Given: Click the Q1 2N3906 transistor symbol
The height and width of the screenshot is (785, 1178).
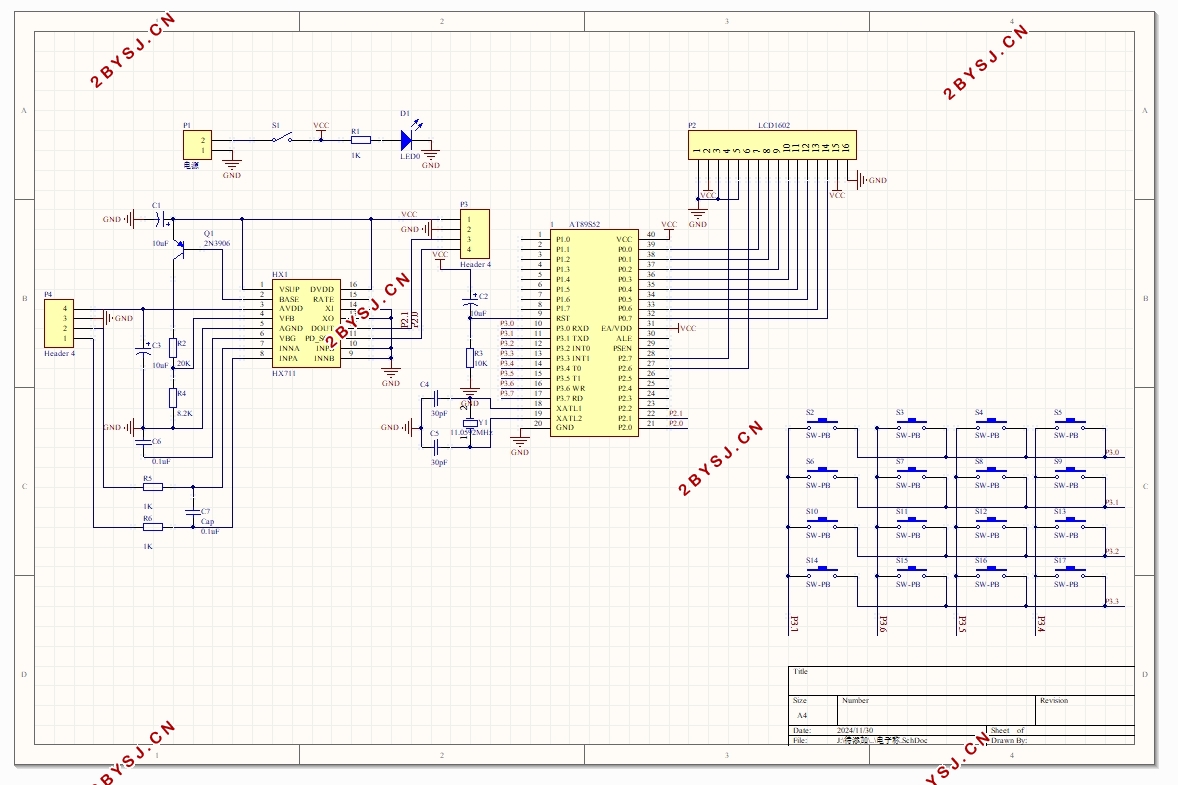Looking at the screenshot, I should (x=180, y=249).
